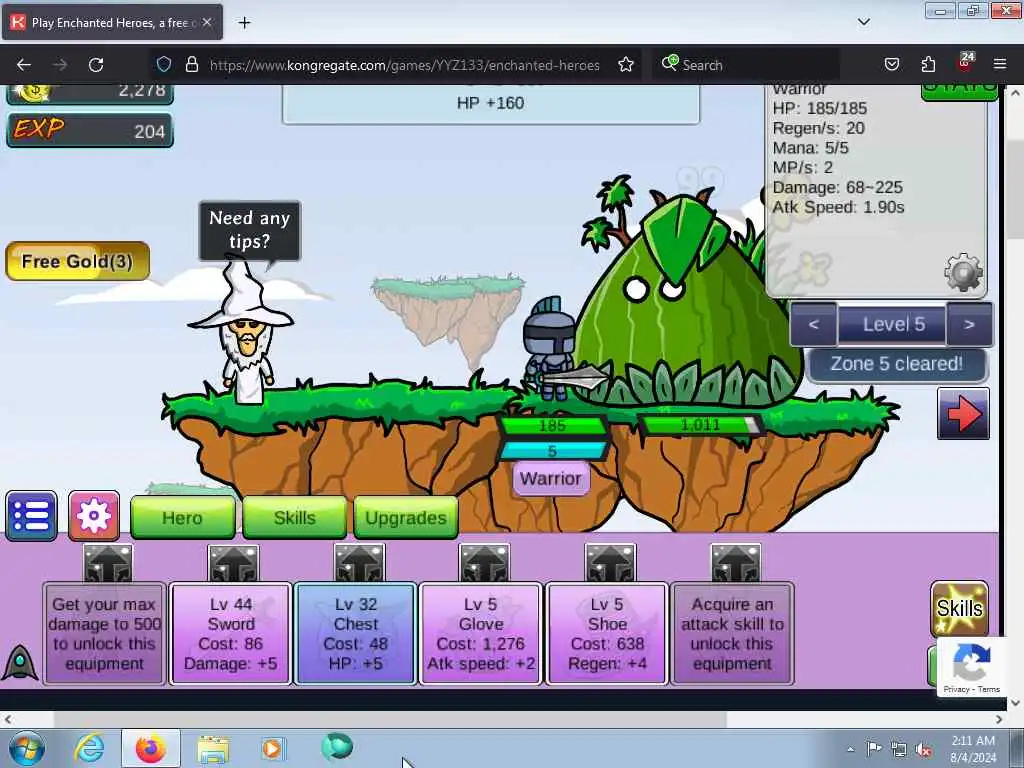The width and height of the screenshot is (1024, 768).
Task: Bookmark this page with the star icon
Action: (x=626, y=65)
